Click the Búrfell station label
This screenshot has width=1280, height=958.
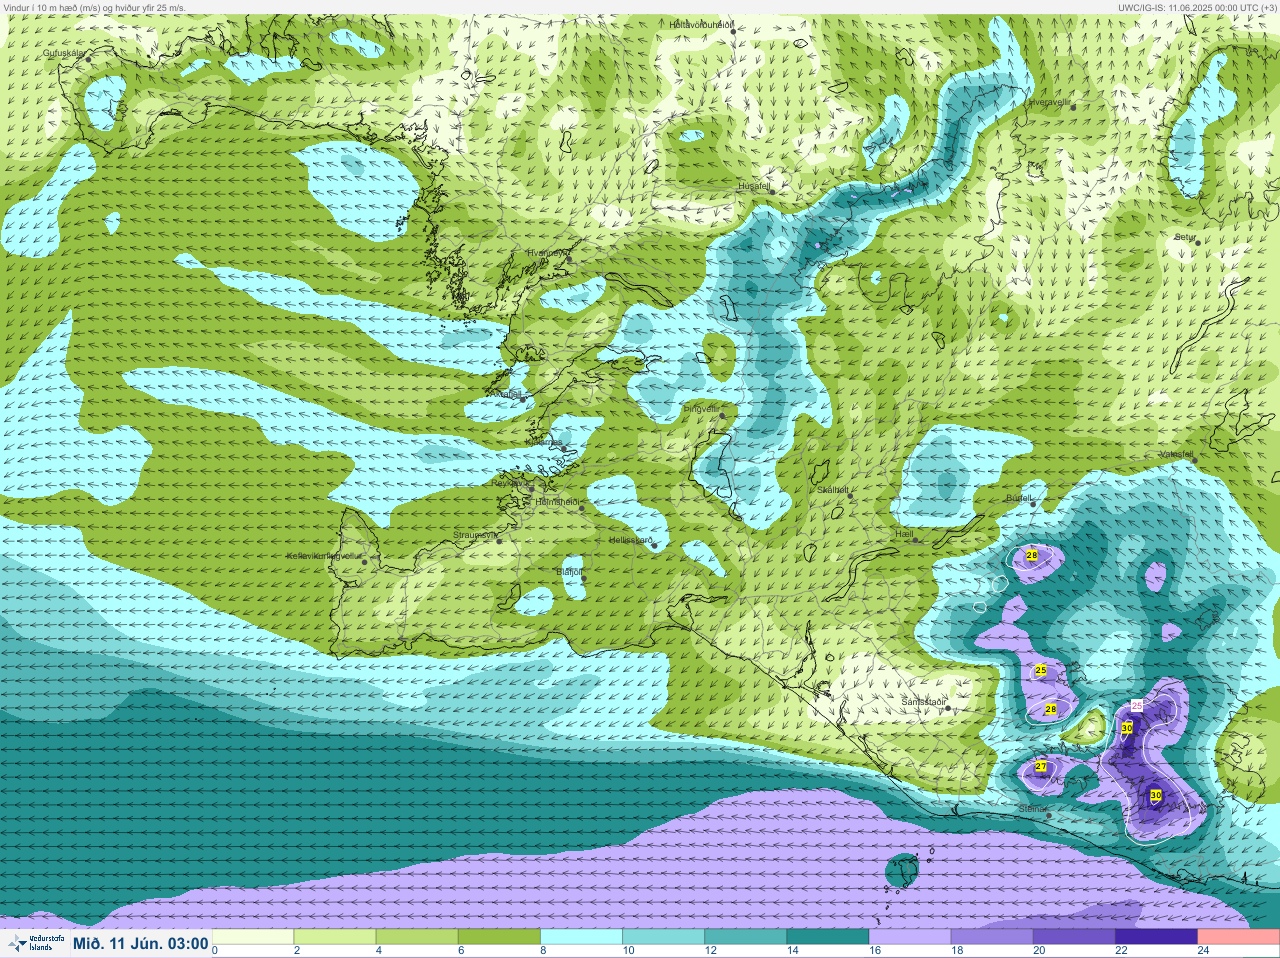[1019, 497]
